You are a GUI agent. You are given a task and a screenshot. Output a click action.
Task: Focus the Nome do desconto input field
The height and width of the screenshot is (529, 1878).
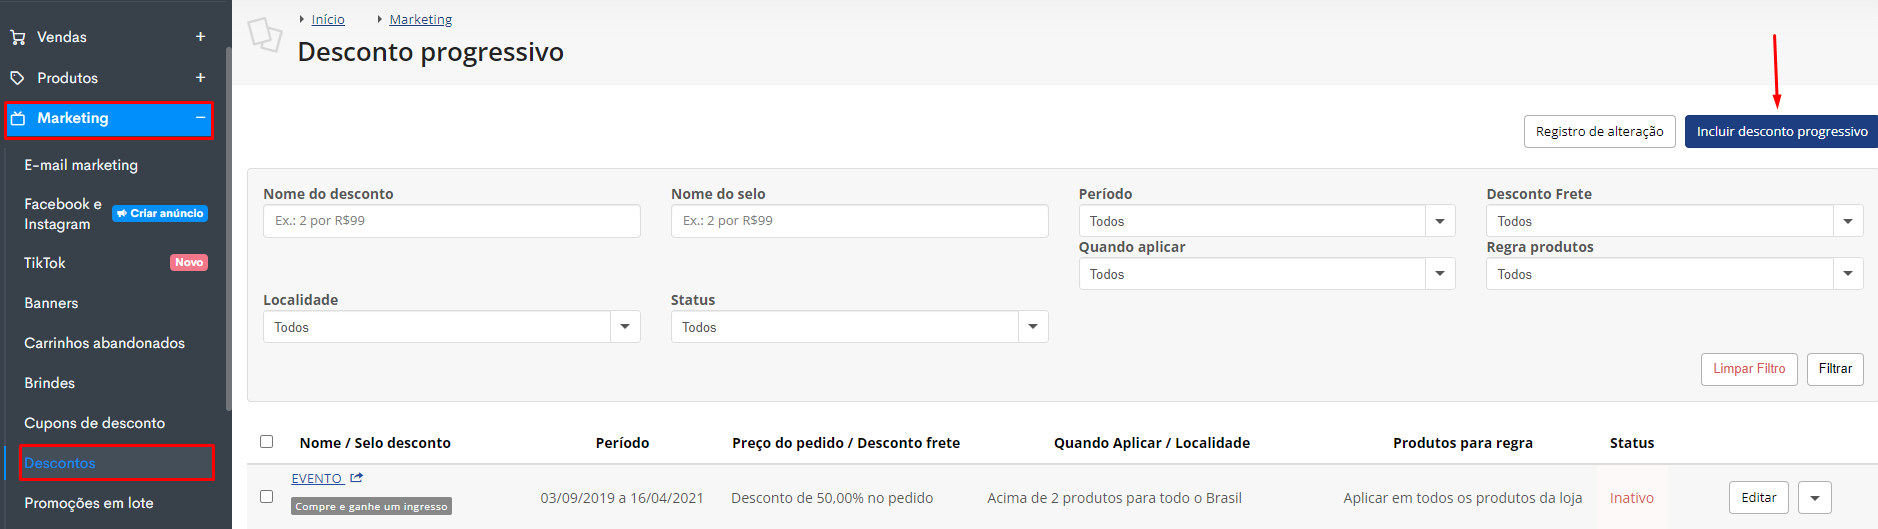pos(451,221)
